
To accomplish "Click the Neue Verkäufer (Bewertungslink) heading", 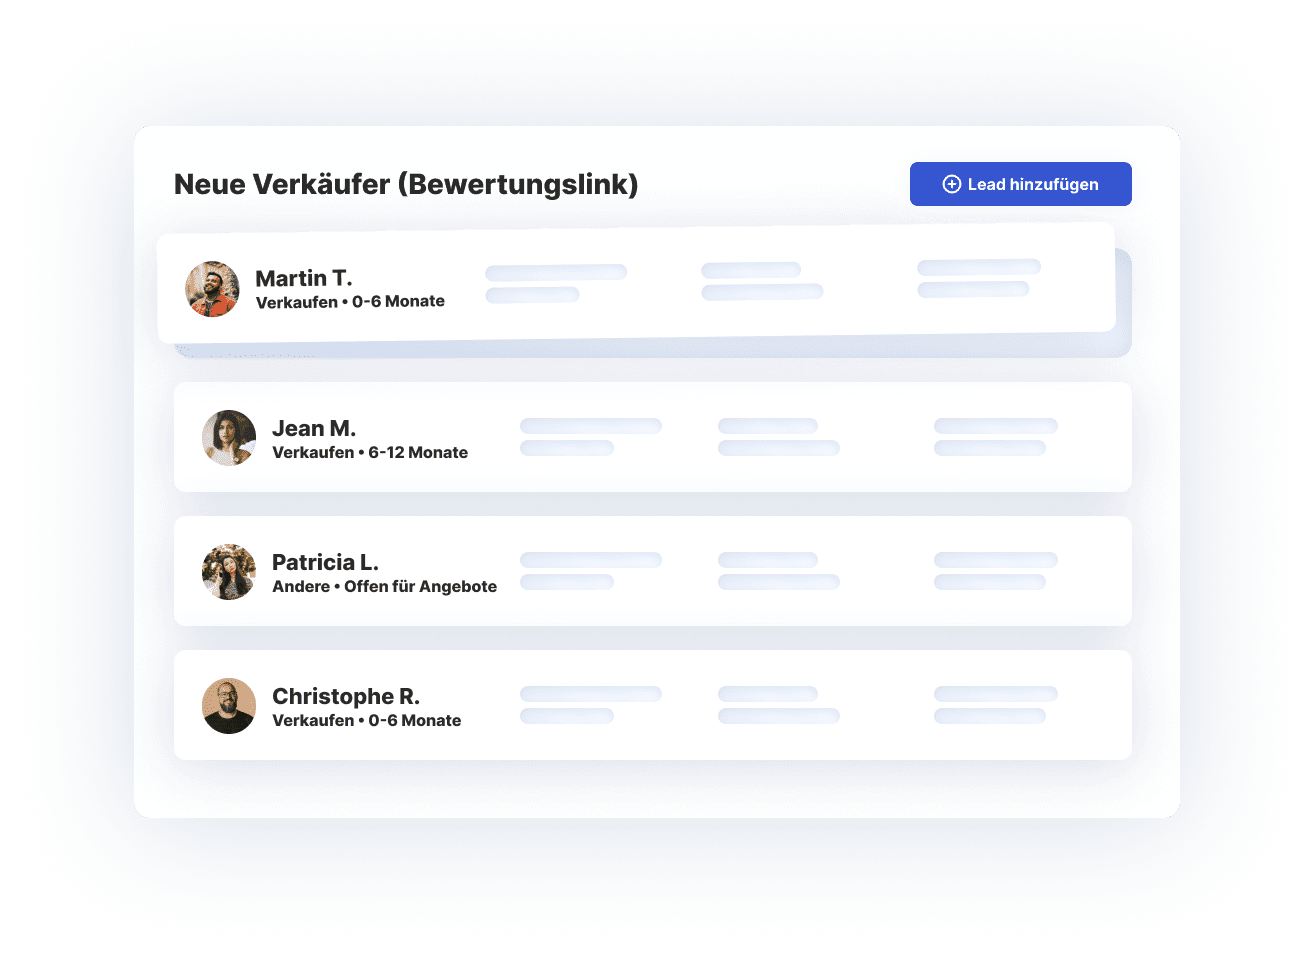I will point(406,184).
